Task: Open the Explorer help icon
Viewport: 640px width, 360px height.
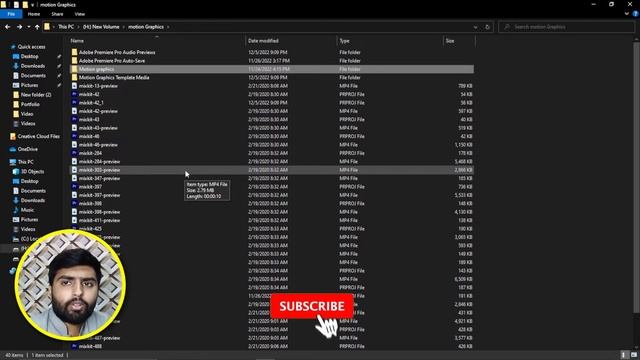Action: pyautogui.click(x=635, y=14)
